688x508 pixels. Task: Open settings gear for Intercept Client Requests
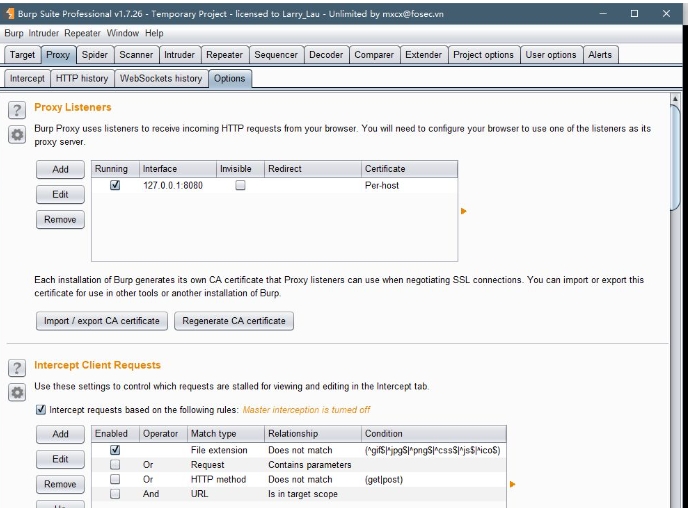[x=17, y=392]
